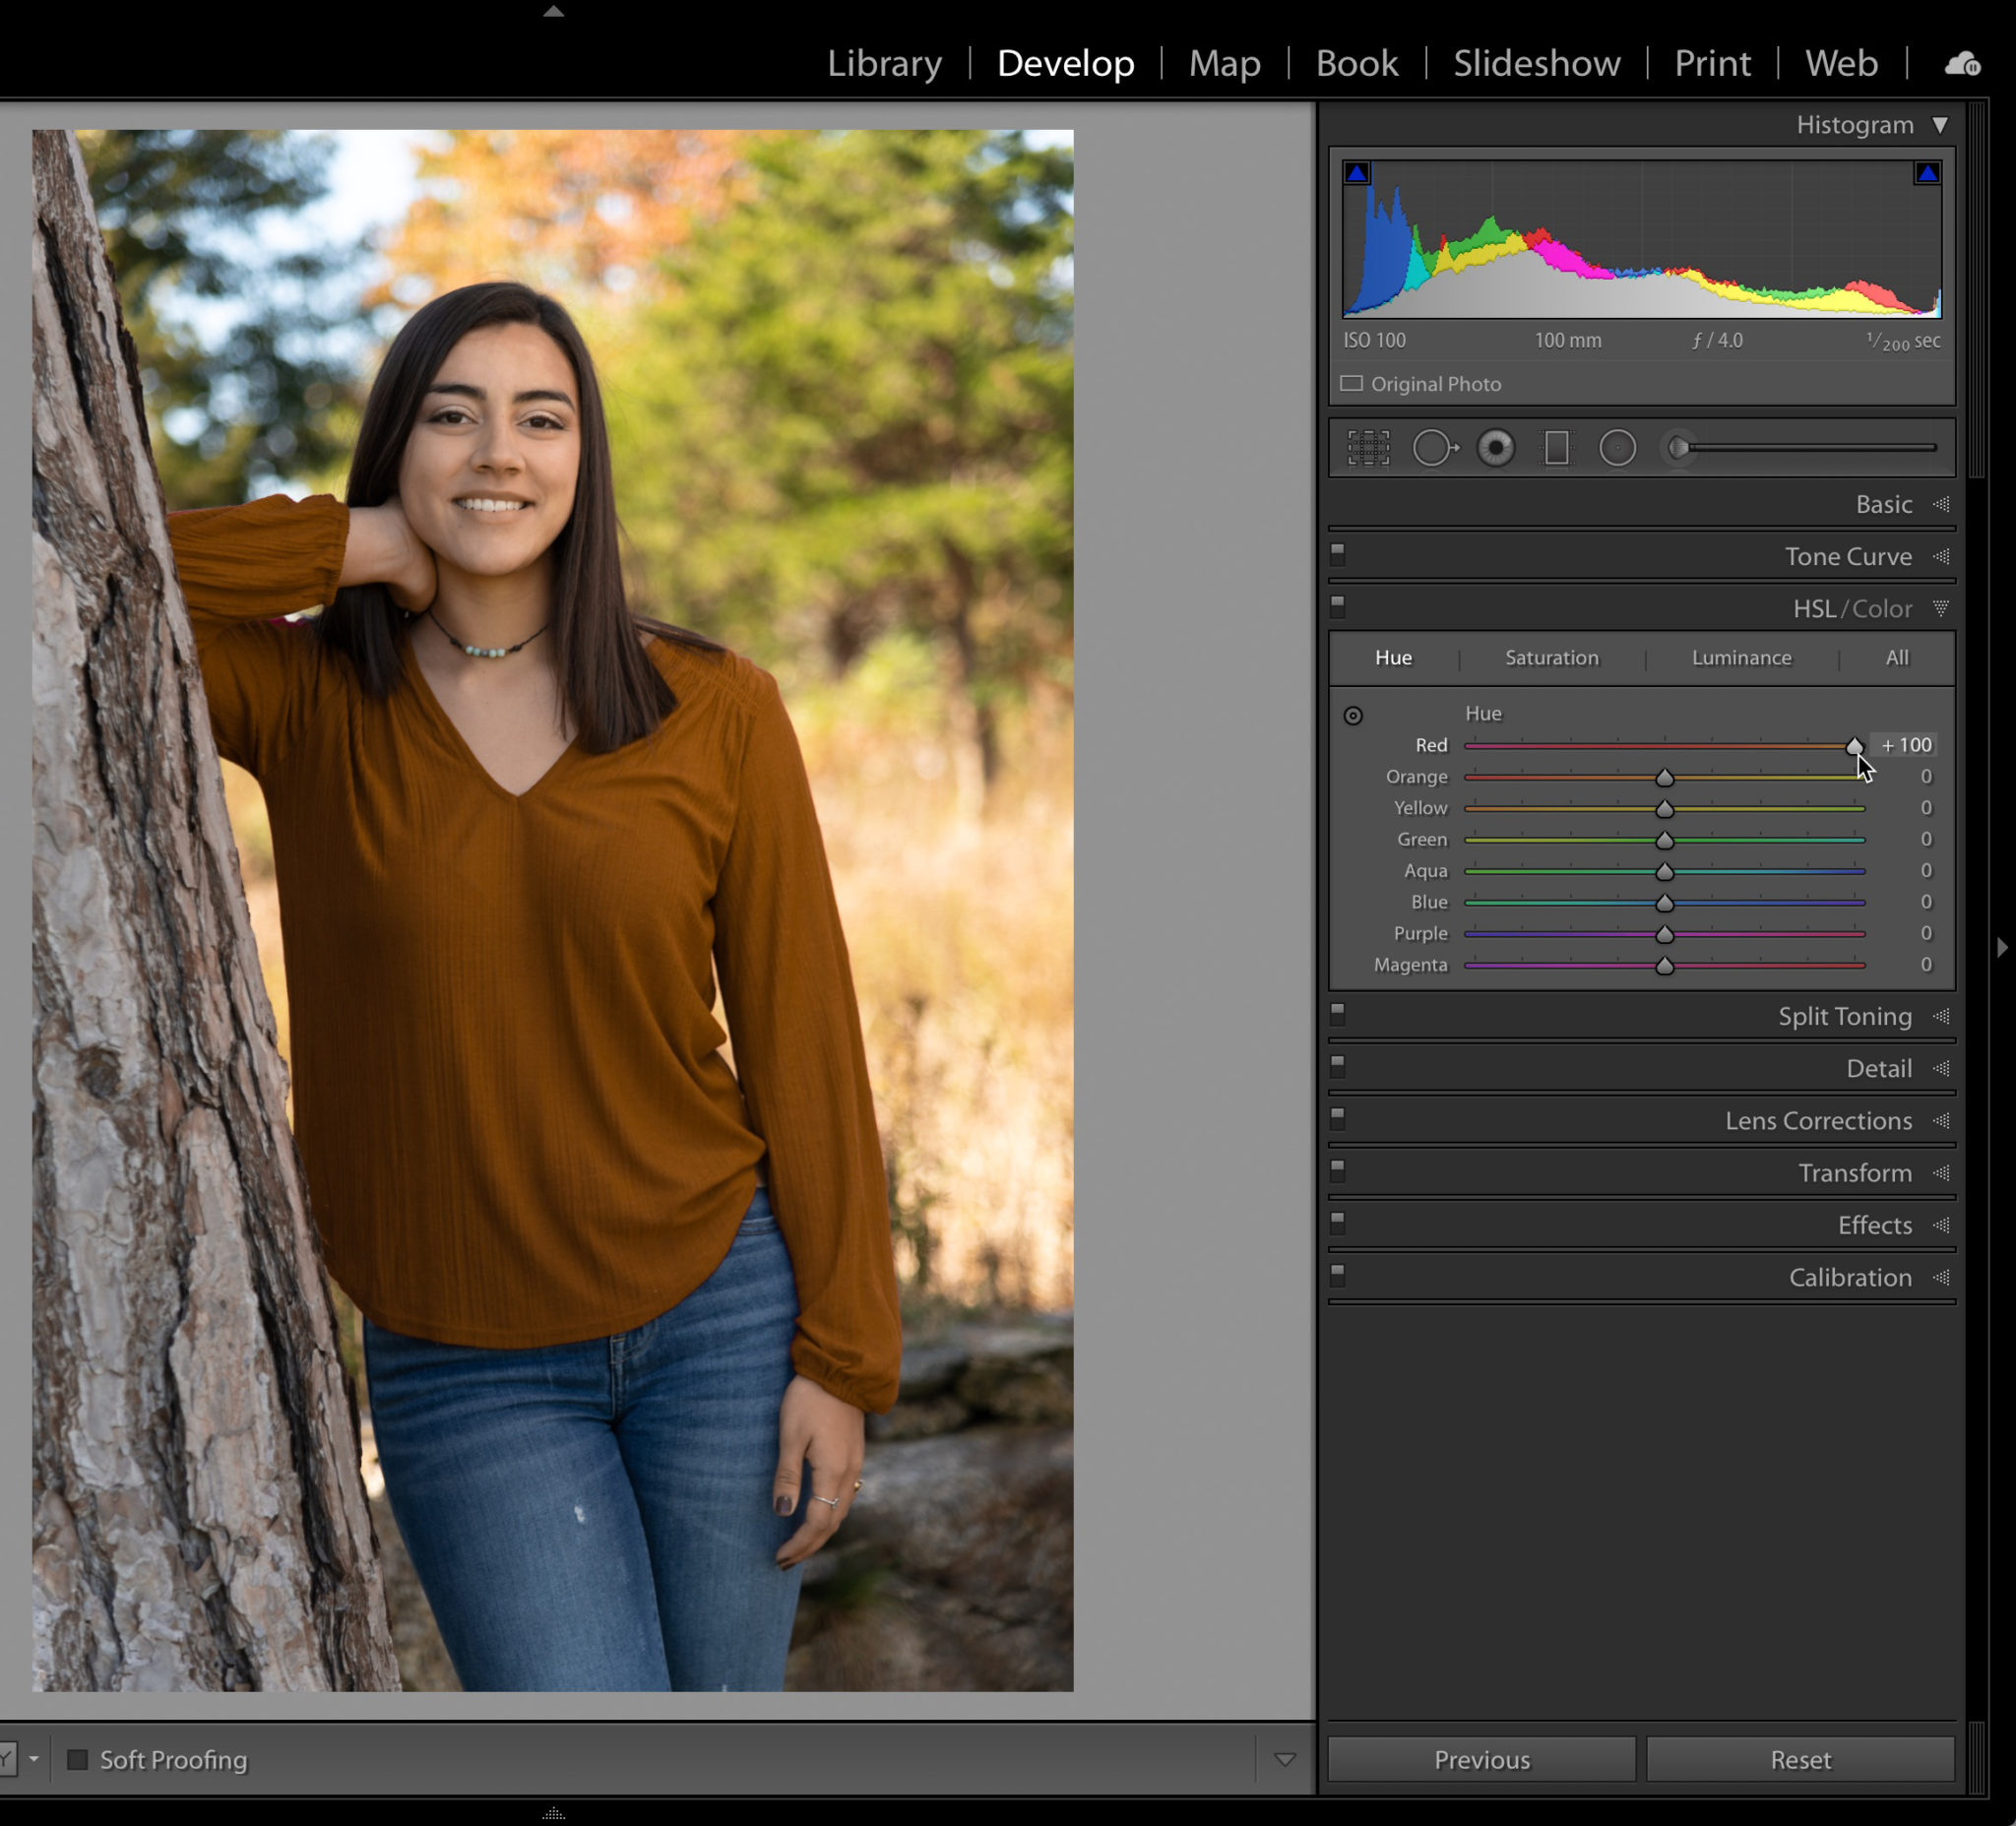Screen dimensions: 2016x1826
Task: Toggle the shadow clipping indicator on histogram
Action: coord(1357,171)
